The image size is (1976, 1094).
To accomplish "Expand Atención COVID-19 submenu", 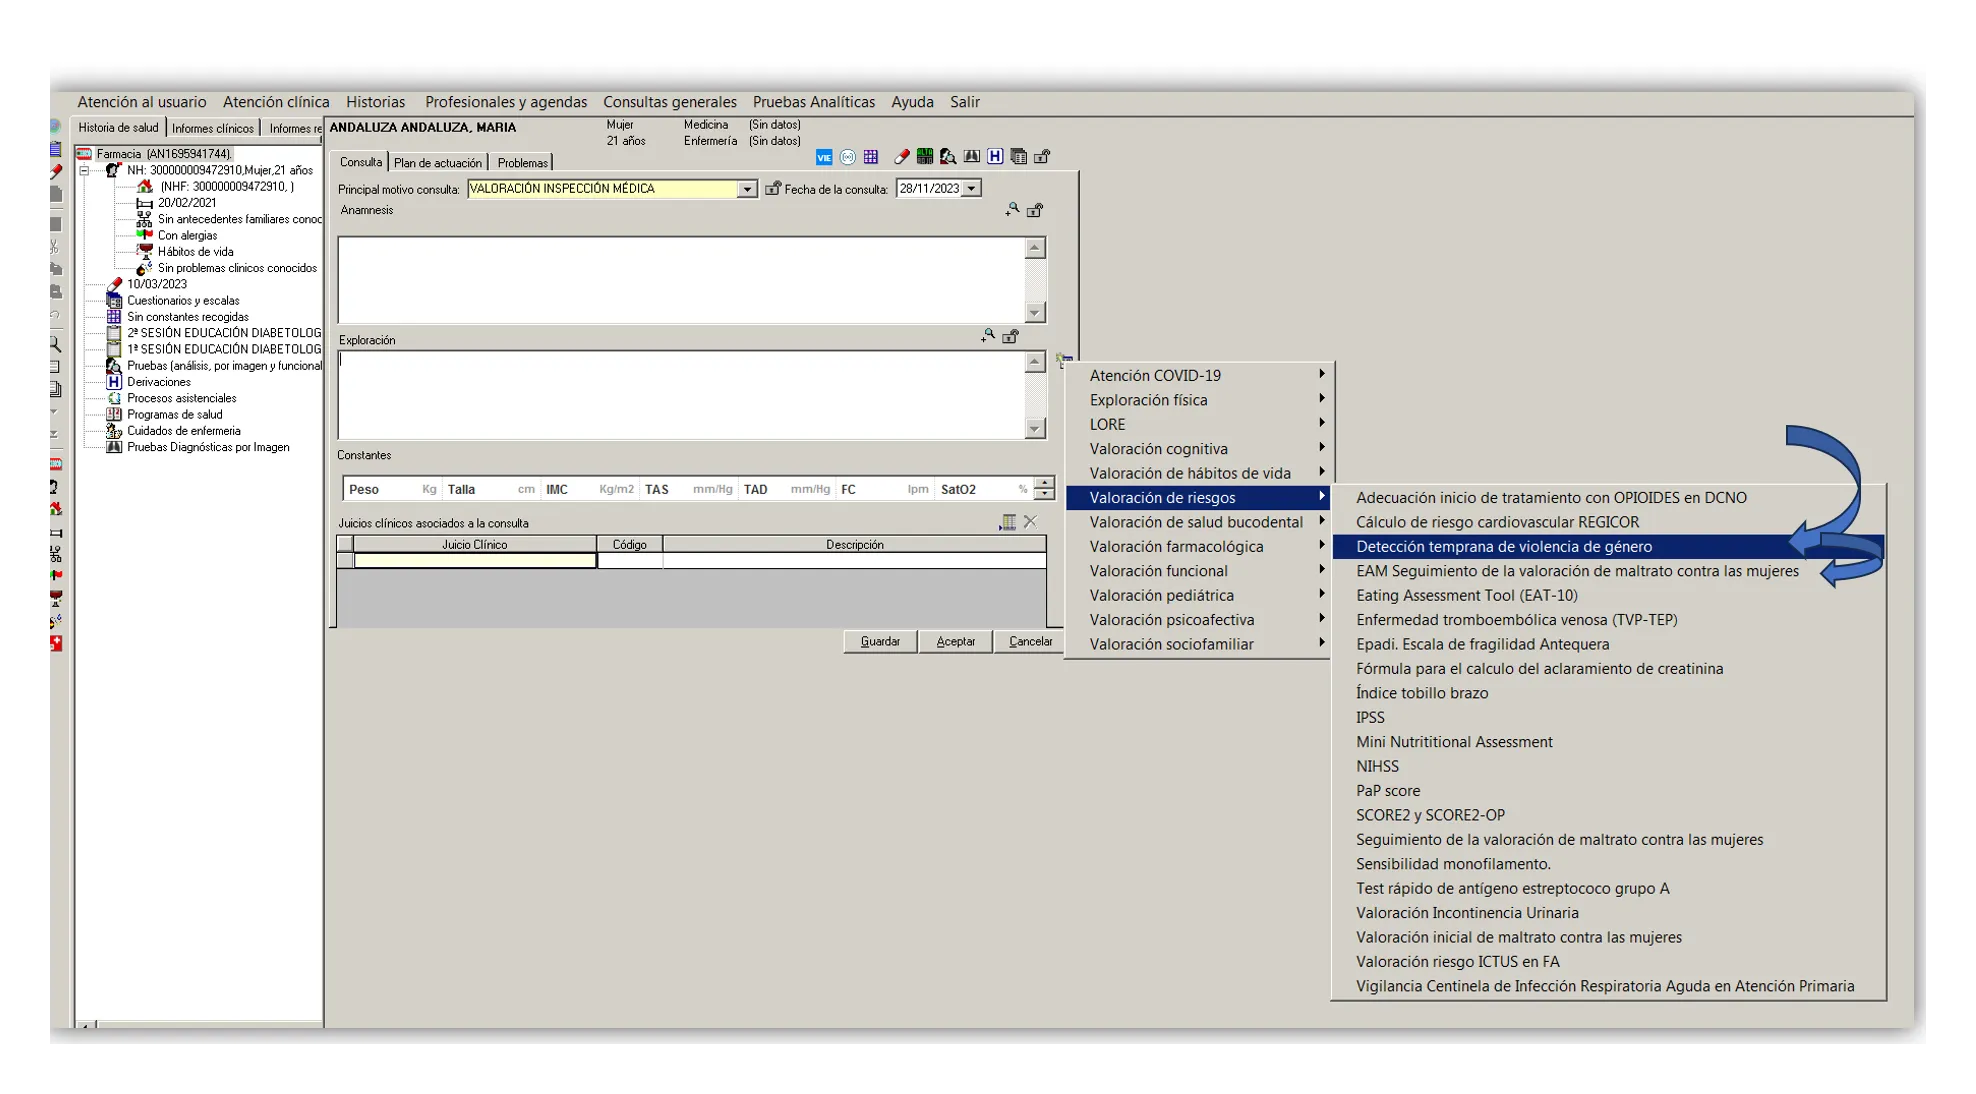I will 1199,375.
